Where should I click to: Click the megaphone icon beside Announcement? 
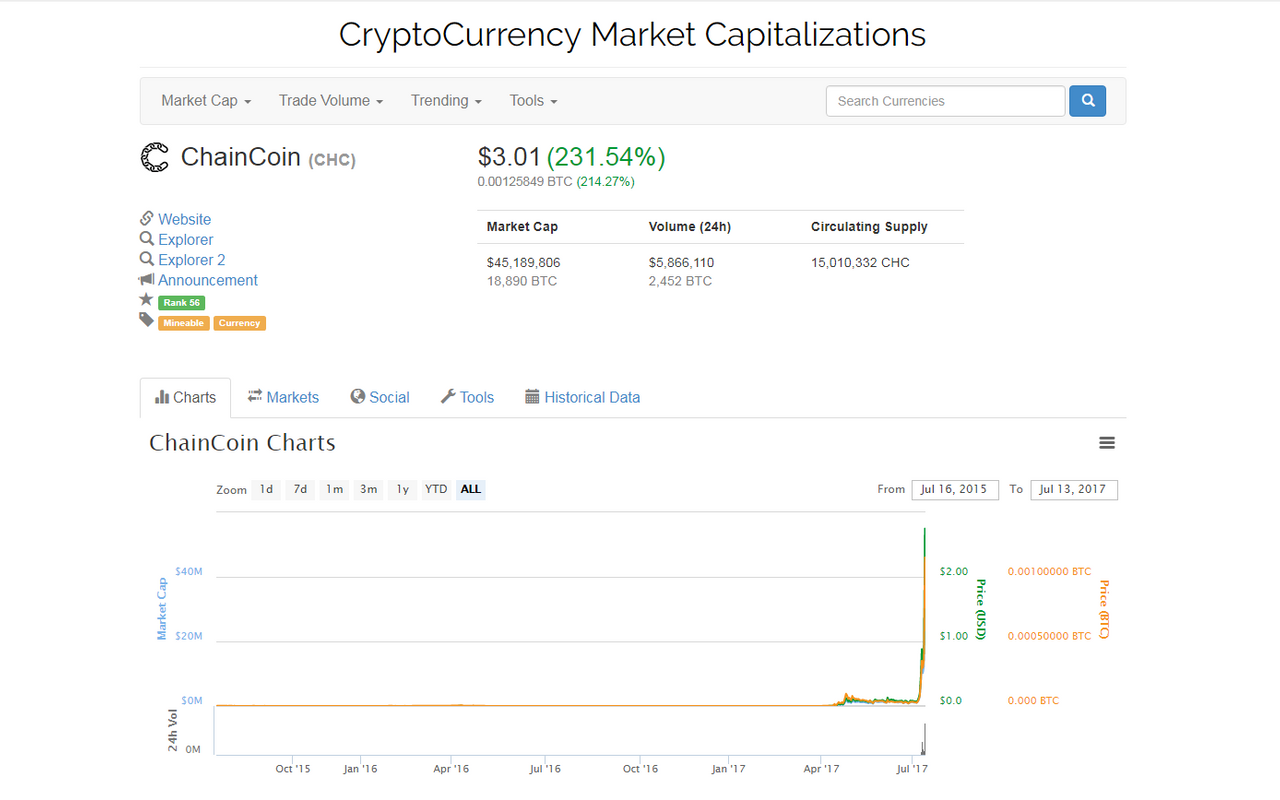pyautogui.click(x=147, y=280)
